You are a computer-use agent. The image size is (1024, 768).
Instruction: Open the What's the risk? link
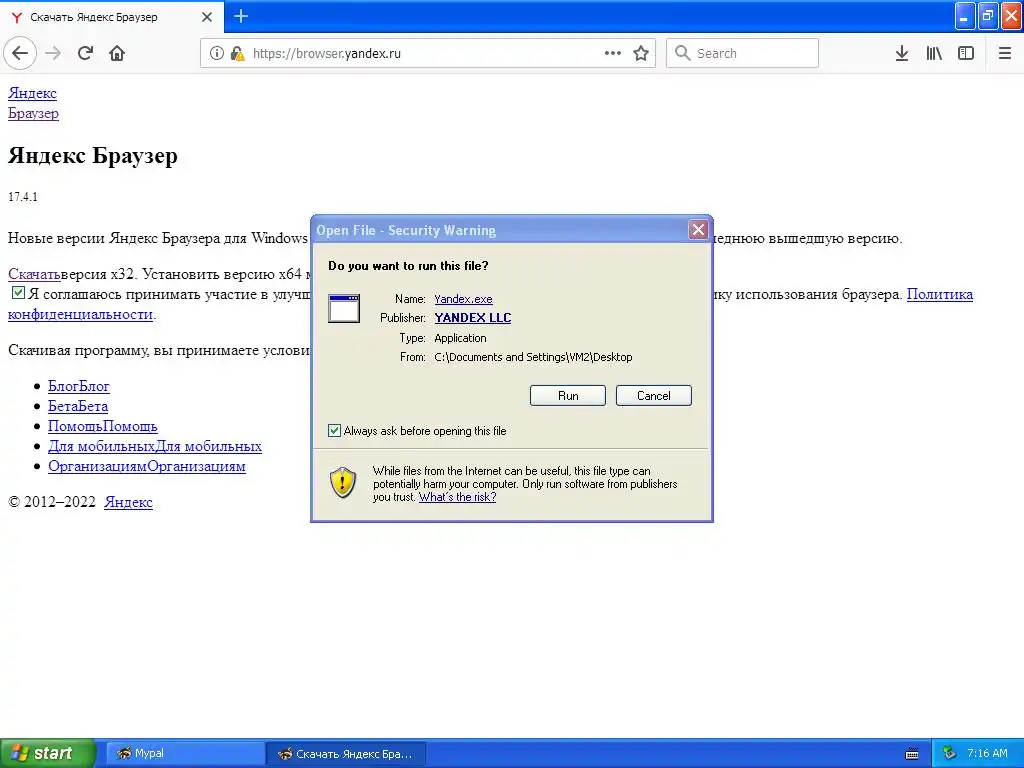[457, 497]
